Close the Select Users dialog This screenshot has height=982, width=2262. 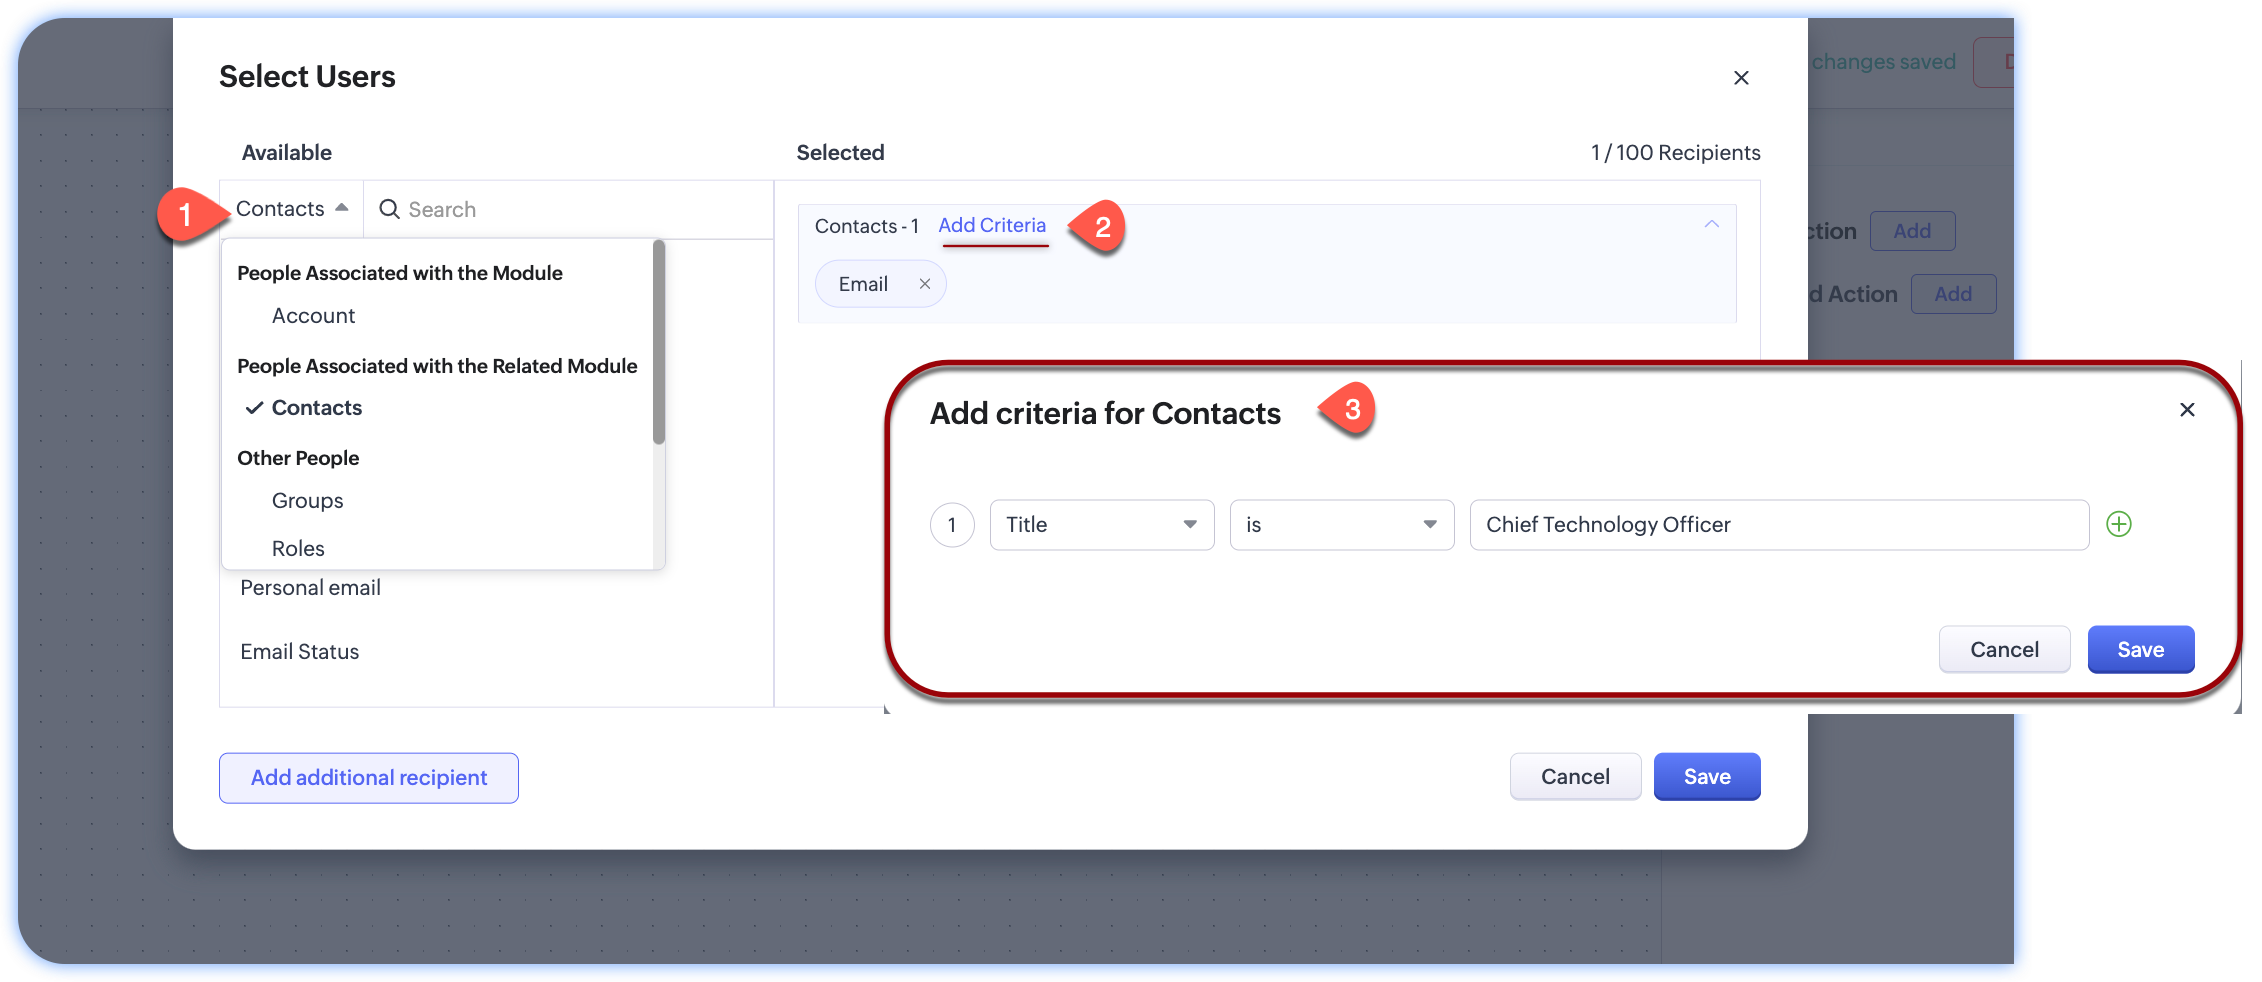[1740, 78]
